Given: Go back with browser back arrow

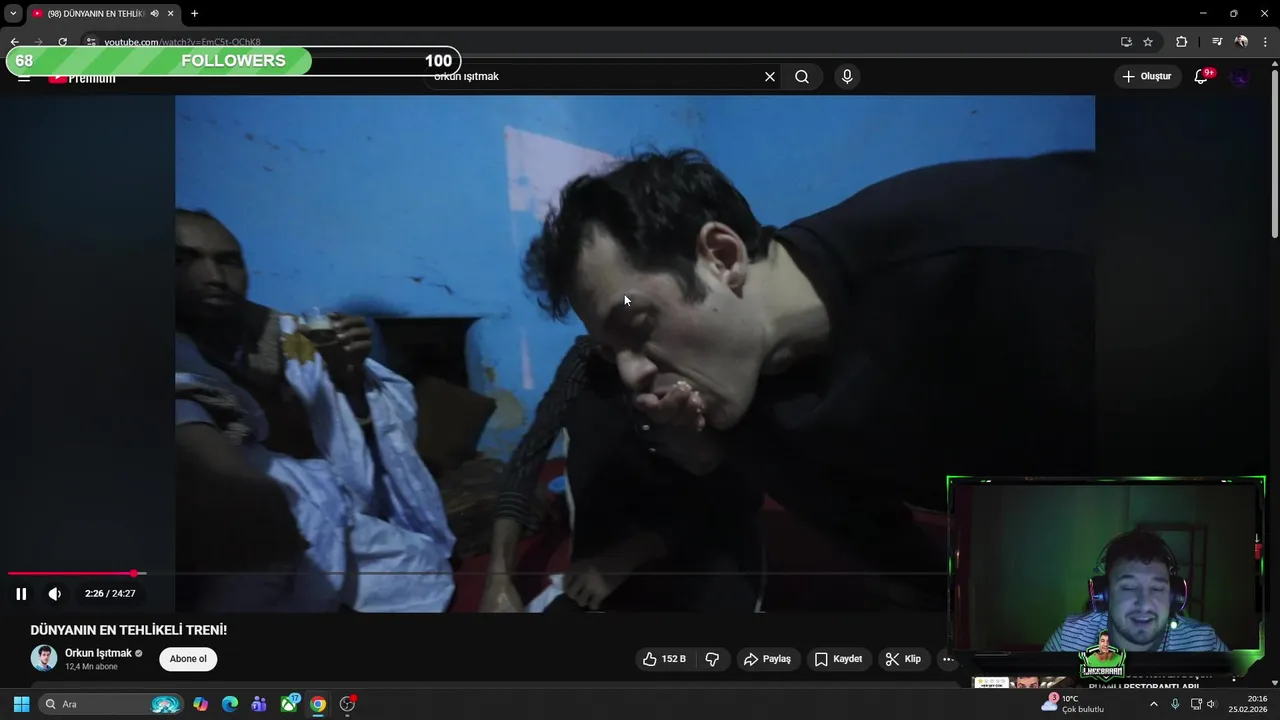Looking at the screenshot, I should click(14, 42).
